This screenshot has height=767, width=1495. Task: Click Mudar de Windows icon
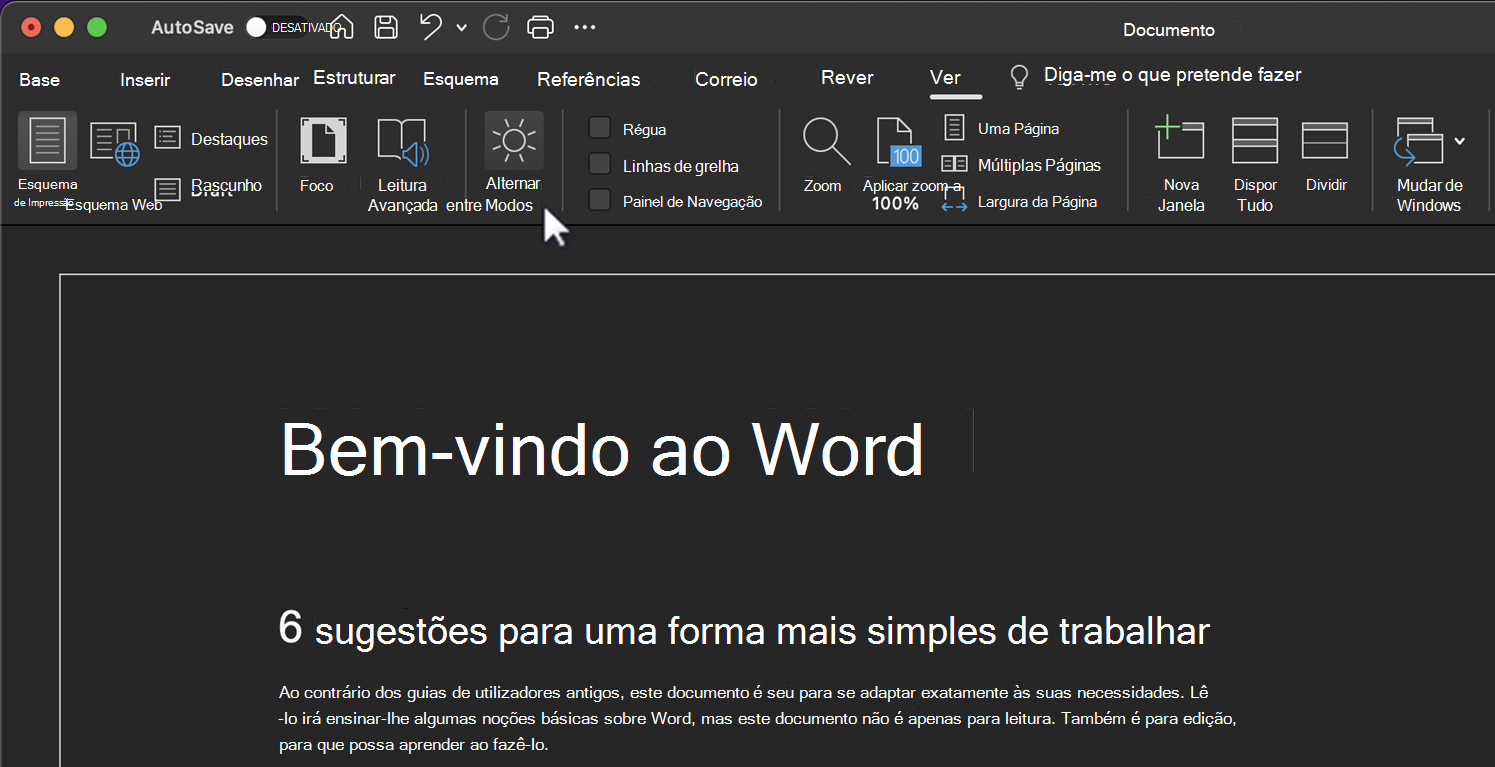[x=1418, y=141]
